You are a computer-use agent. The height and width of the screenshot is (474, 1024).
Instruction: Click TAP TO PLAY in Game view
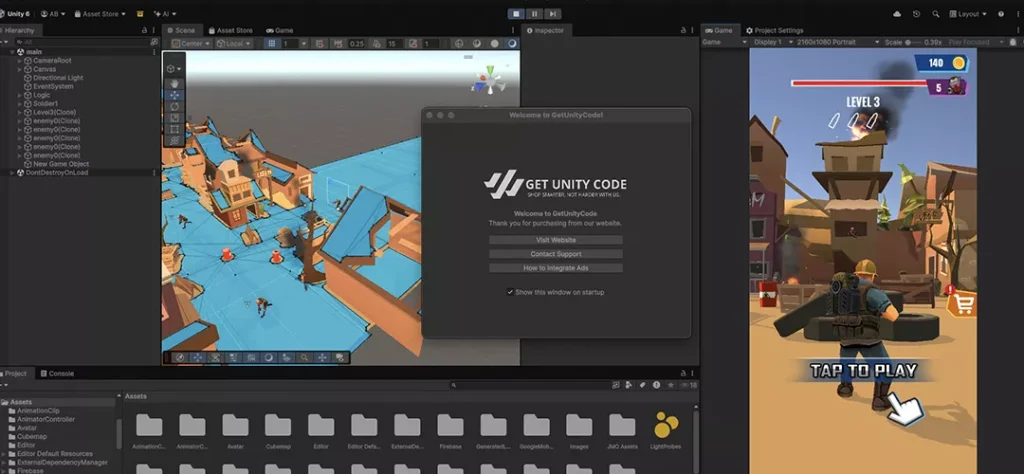point(863,371)
